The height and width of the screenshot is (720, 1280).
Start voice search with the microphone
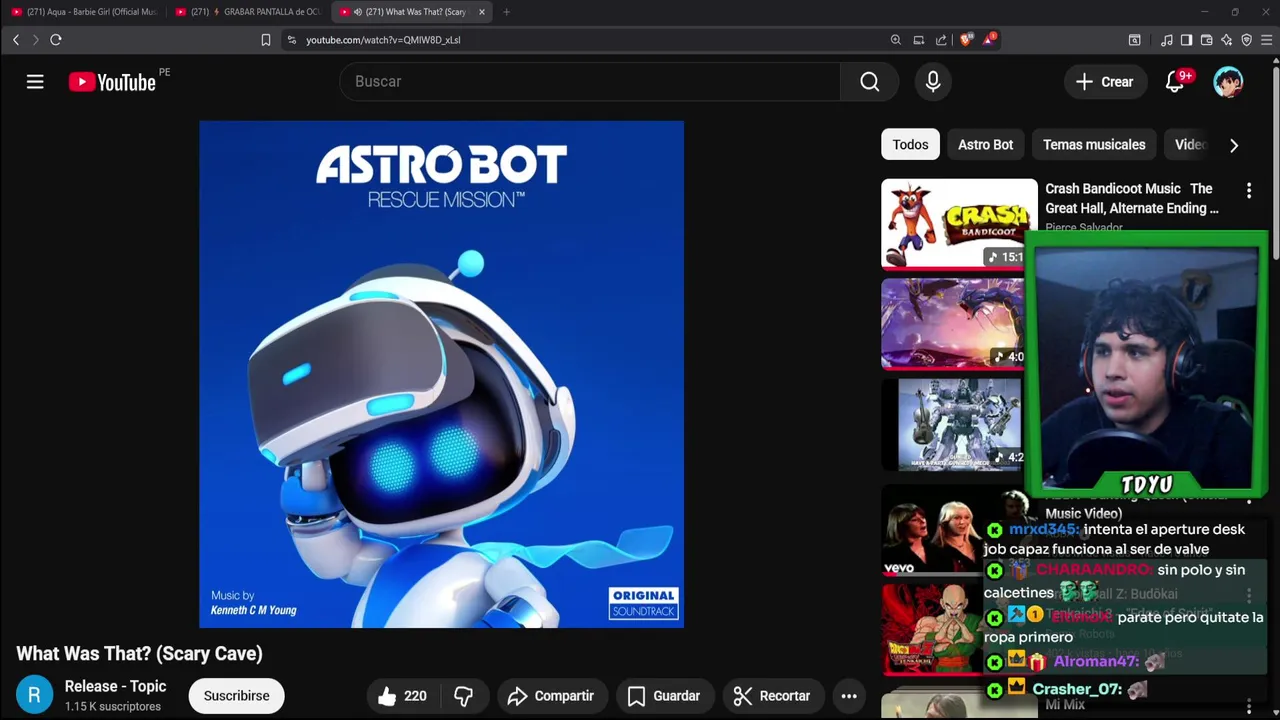[933, 82]
